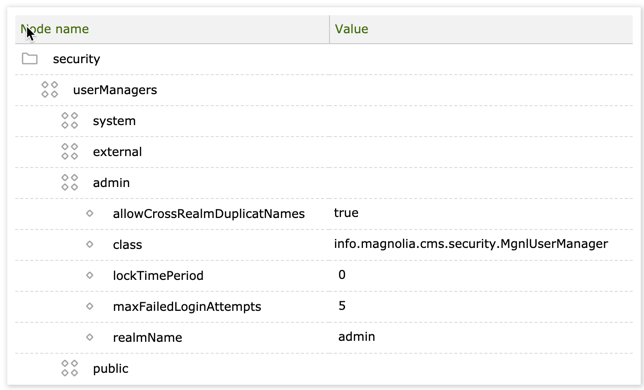
Task: Select the security tree row
Action: (324, 59)
